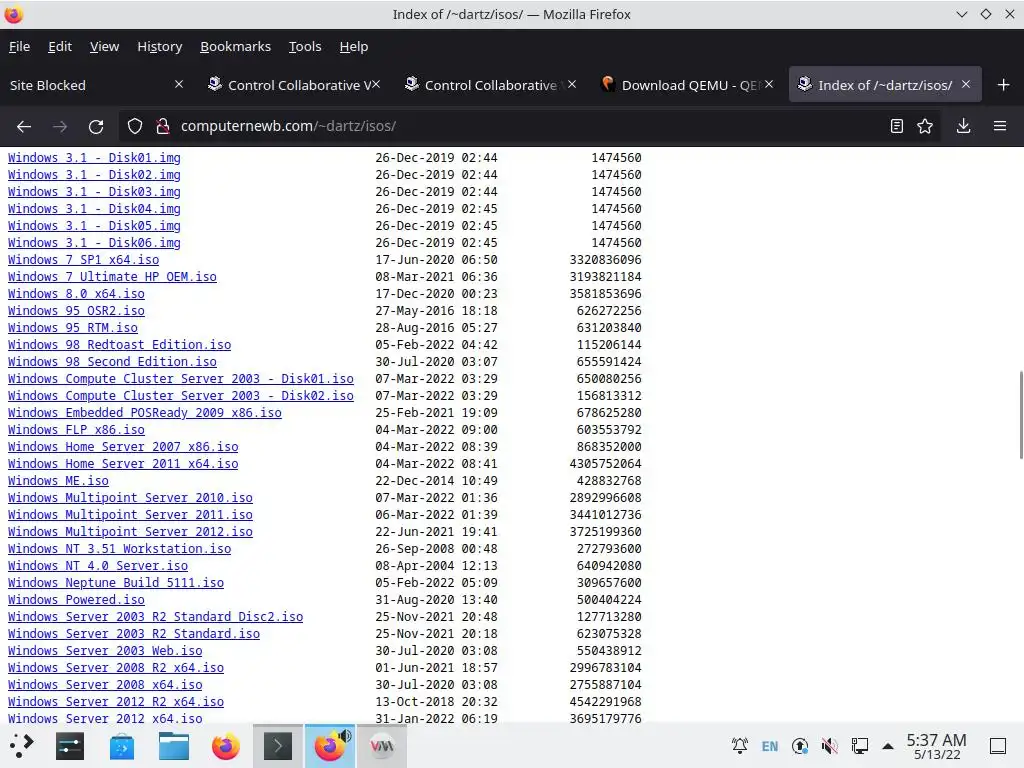This screenshot has height=768, width=1024.
Task: Download Windows Multipoint Server 2012.iso
Action: [130, 531]
